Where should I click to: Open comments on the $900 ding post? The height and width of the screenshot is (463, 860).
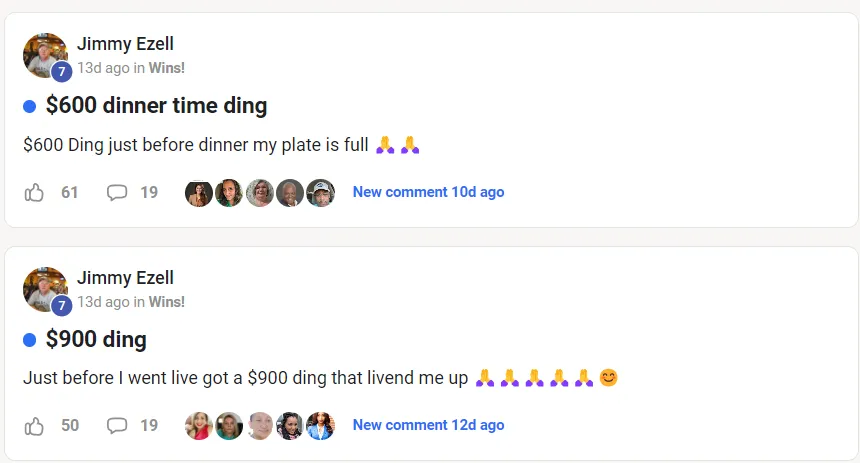[117, 425]
